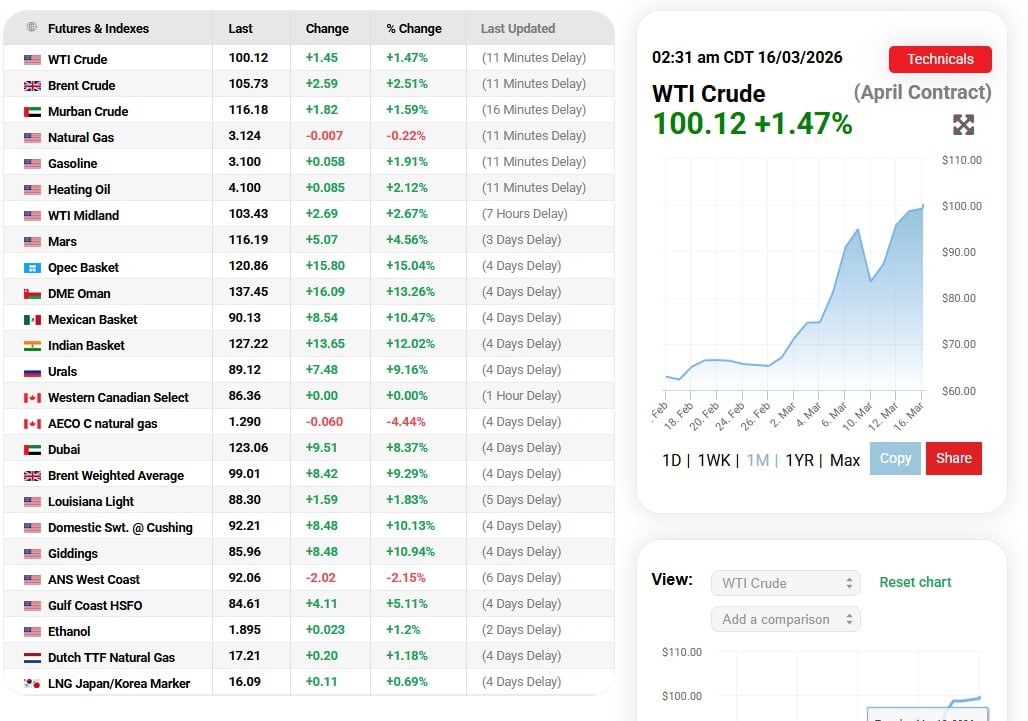Open the WTI Crude view dropdown
The image size is (1028, 721).
coord(785,583)
